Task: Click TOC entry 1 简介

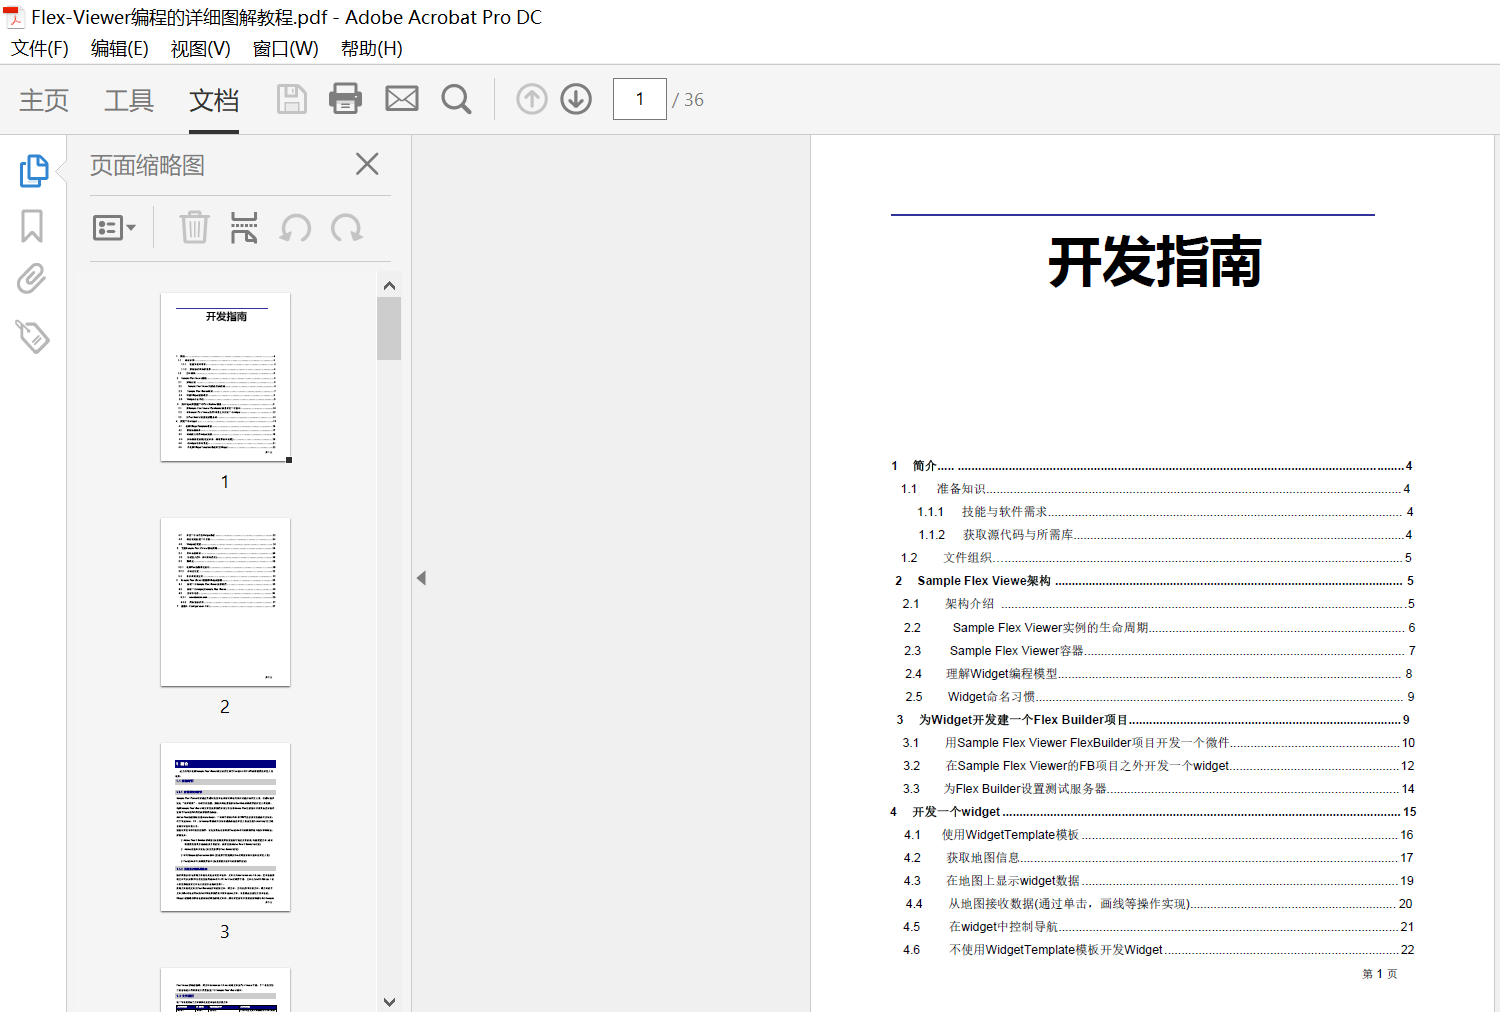Action: coord(1151,466)
